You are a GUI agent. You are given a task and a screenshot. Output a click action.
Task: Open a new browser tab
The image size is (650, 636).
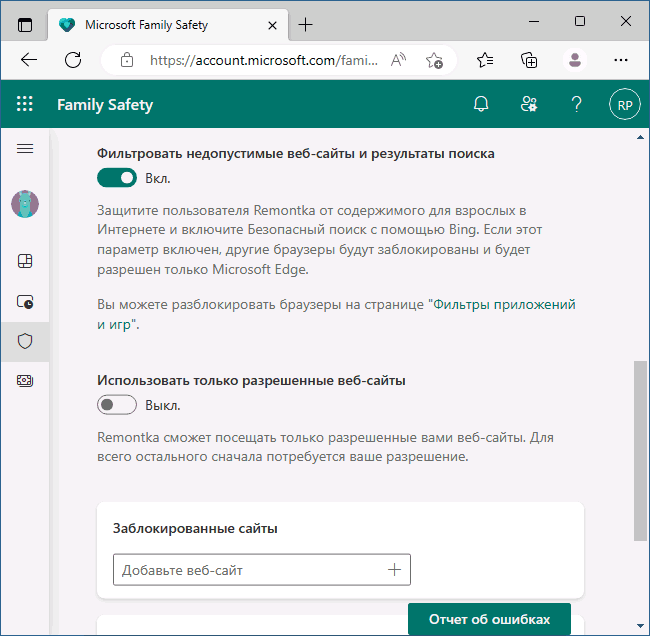tap(306, 25)
